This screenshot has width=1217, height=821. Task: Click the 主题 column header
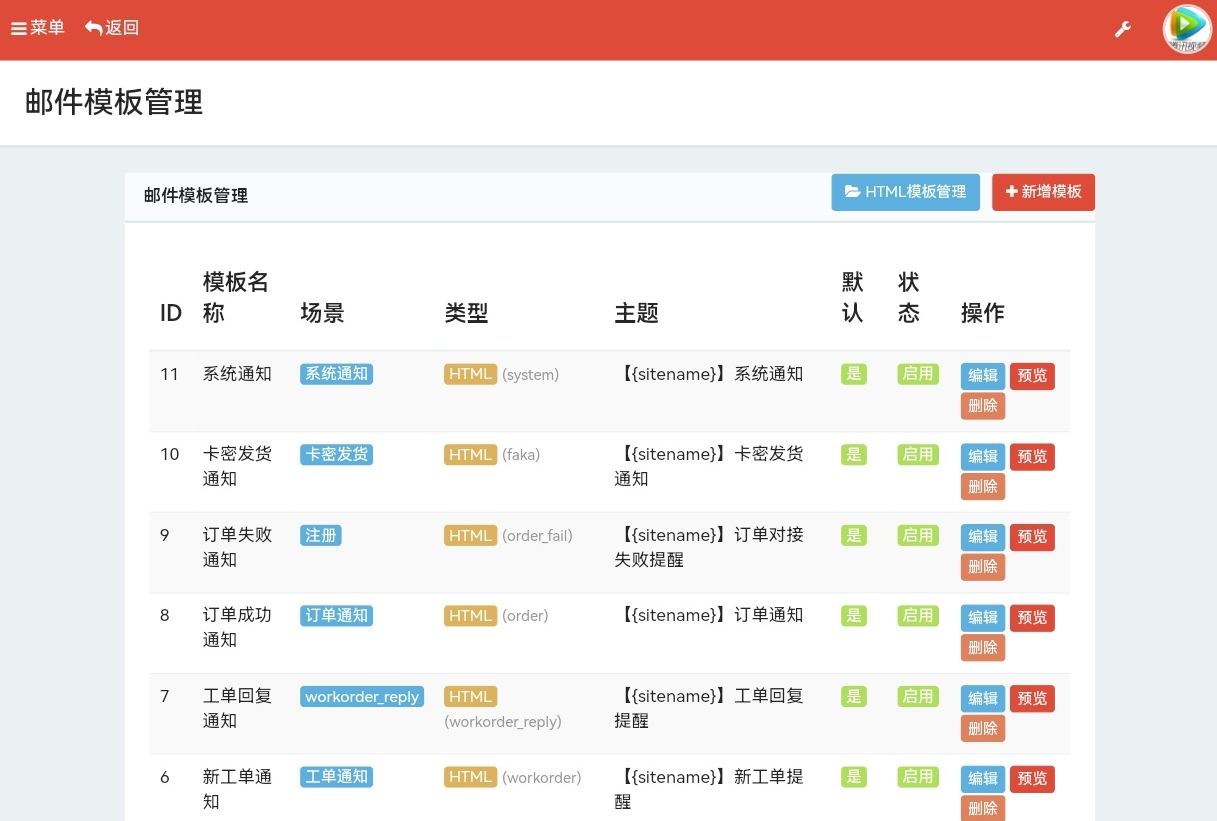(636, 313)
